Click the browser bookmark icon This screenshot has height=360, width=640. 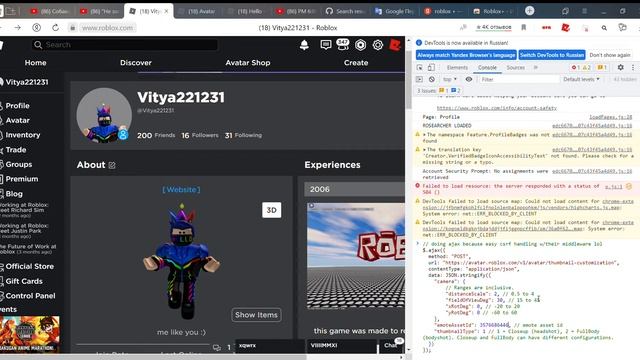[x=524, y=28]
